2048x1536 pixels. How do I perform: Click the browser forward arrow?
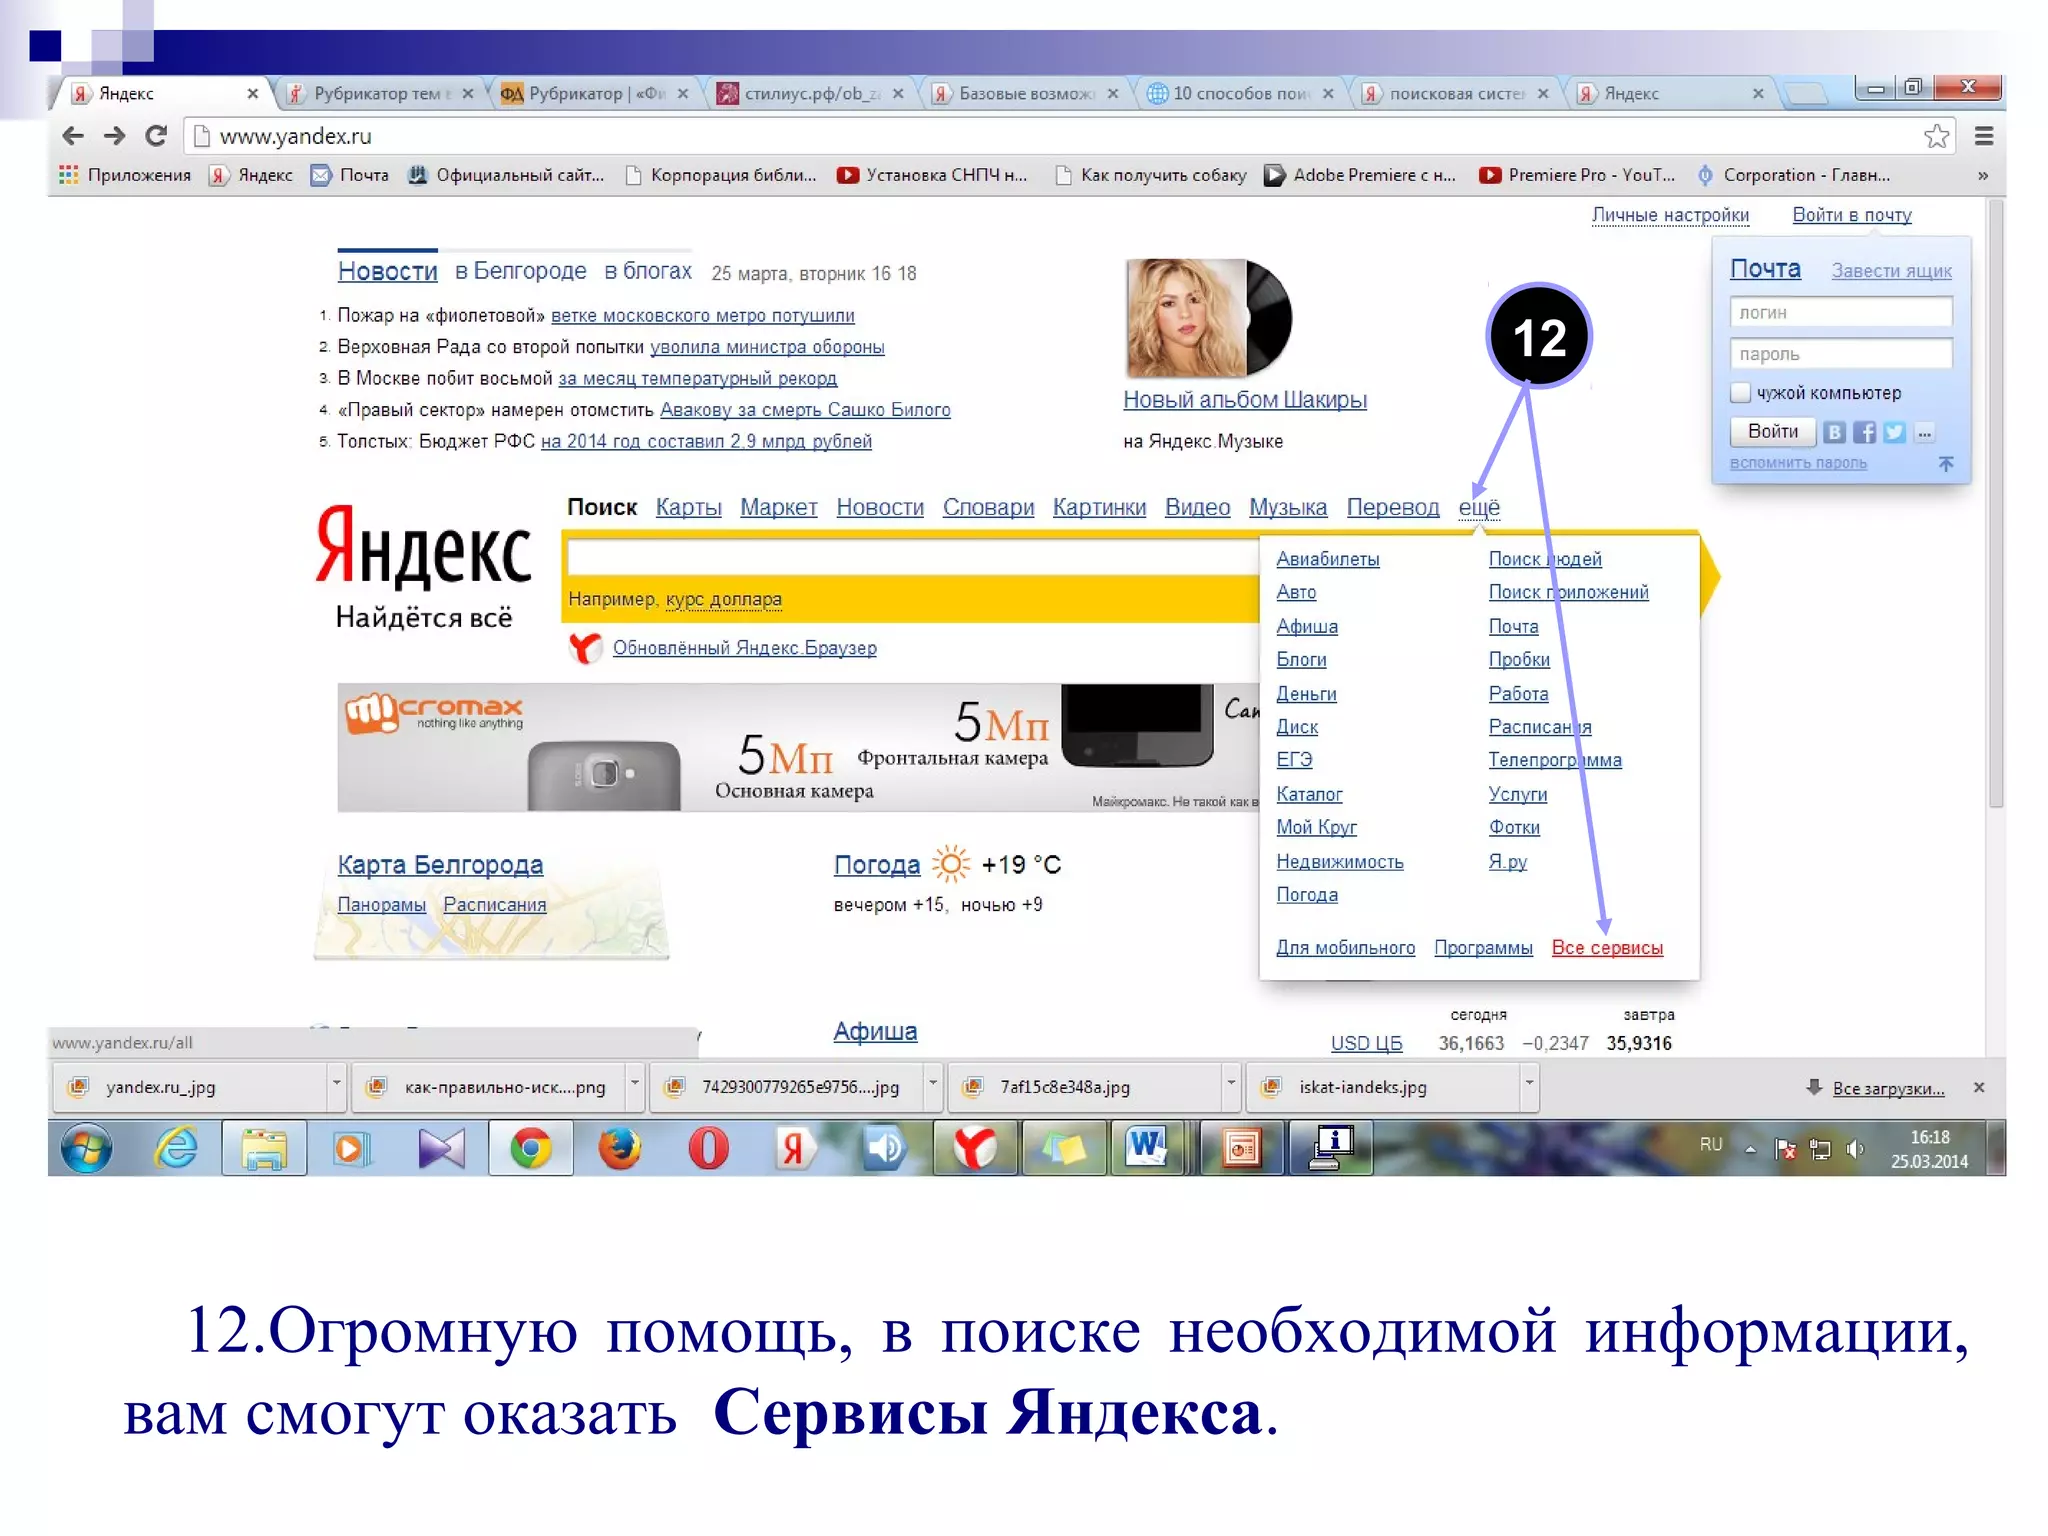tap(114, 136)
